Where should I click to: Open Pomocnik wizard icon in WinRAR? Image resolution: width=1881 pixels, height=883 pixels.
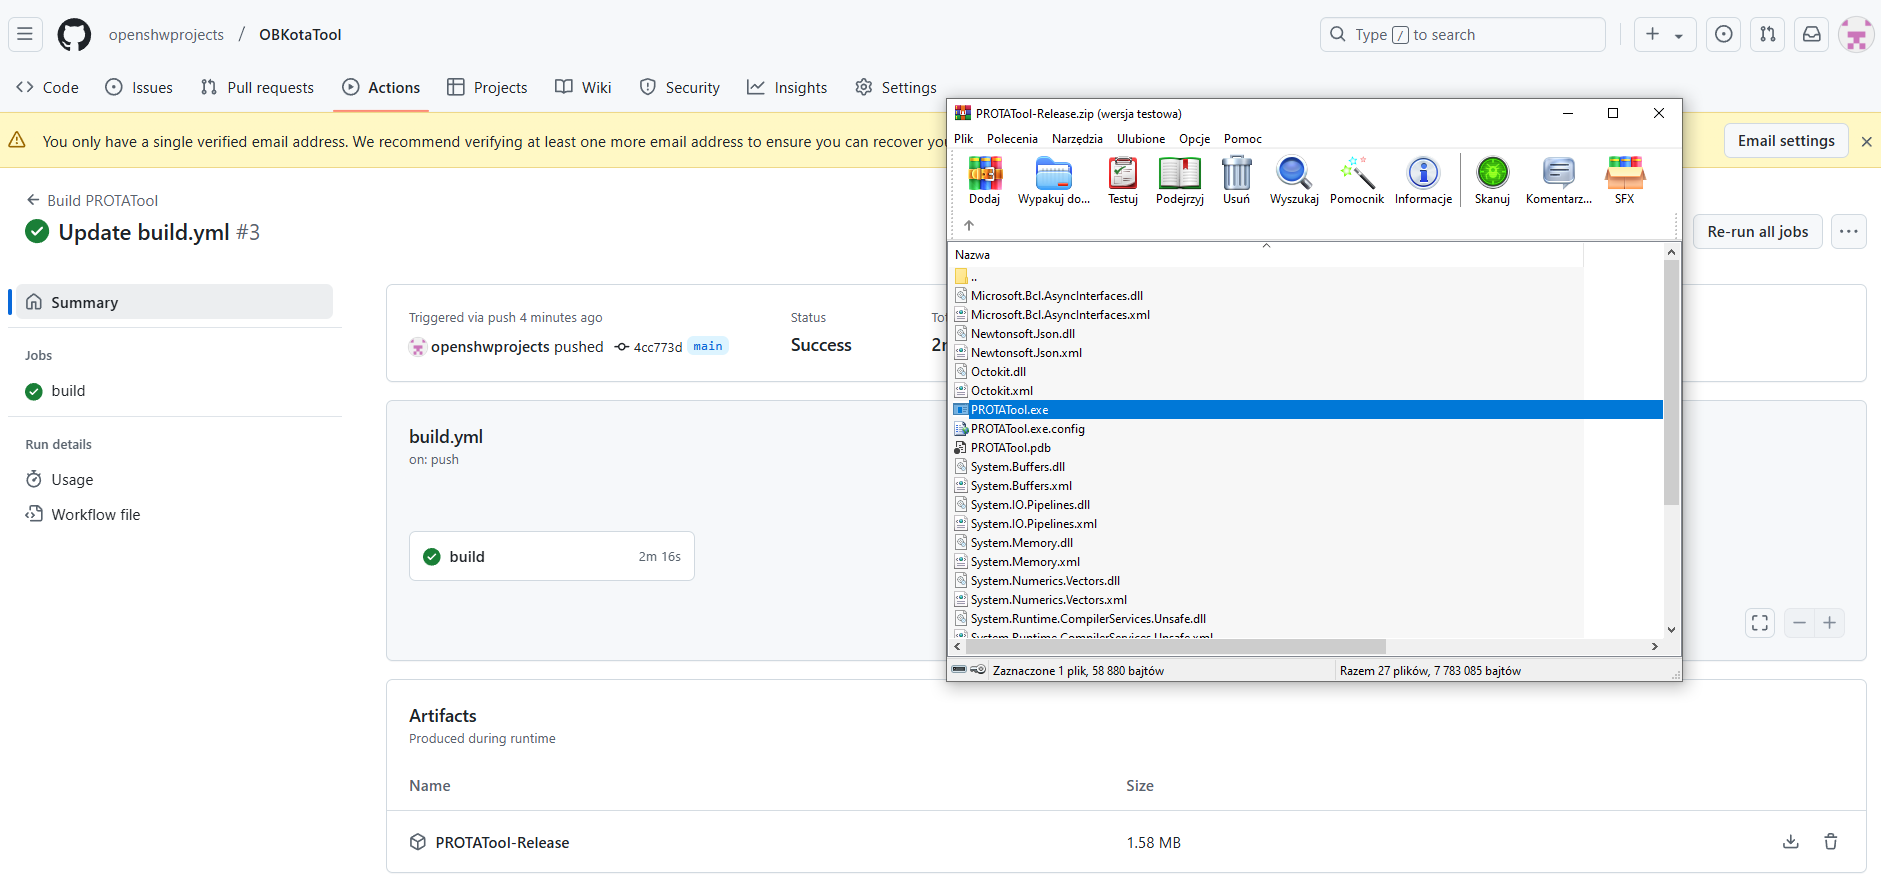coord(1357,181)
